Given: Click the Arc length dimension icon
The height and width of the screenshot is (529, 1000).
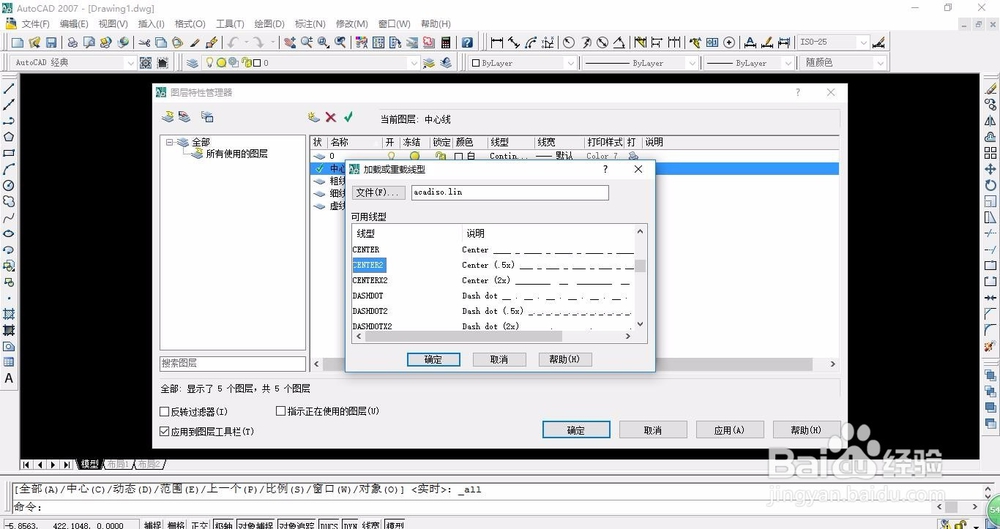Looking at the screenshot, I should pyautogui.click(x=531, y=43).
